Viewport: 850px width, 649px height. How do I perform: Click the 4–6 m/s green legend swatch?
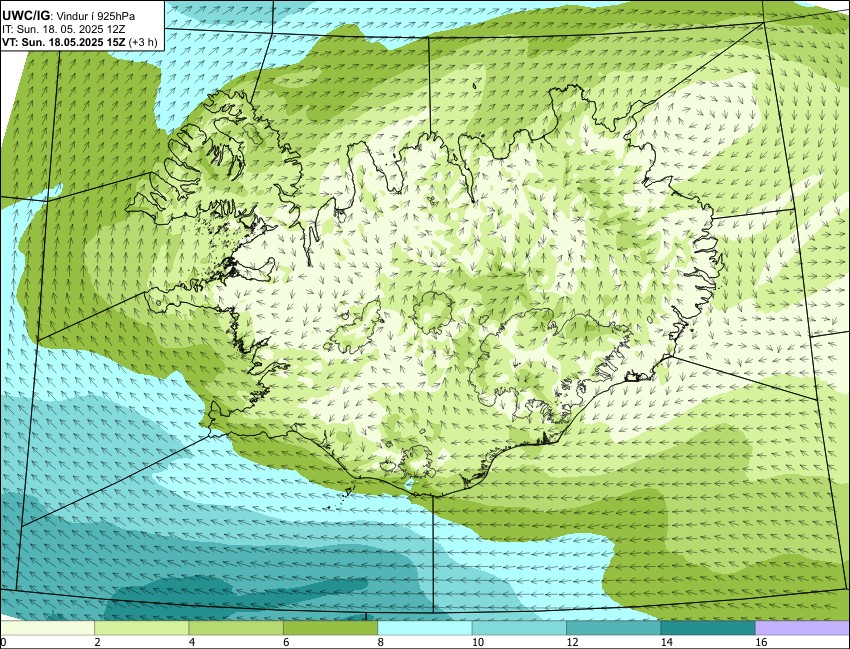point(236,628)
